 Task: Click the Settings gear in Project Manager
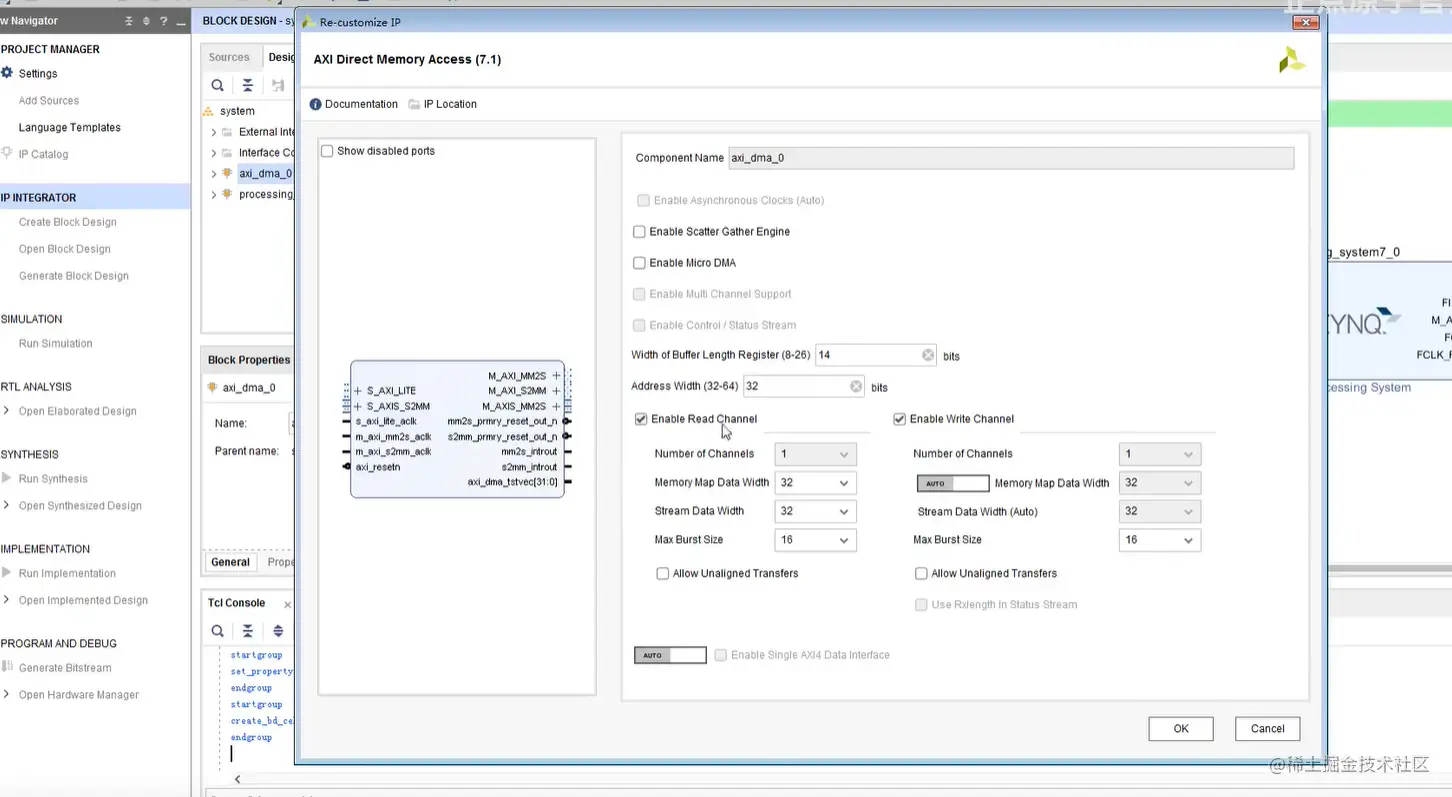(x=7, y=73)
